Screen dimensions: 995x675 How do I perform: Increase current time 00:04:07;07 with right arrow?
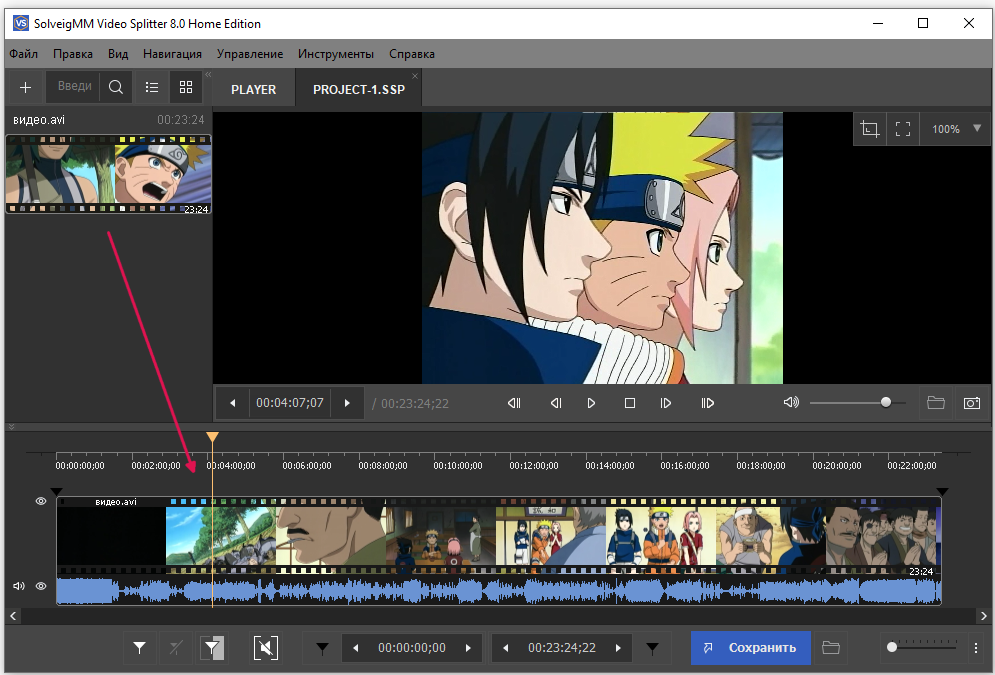tap(347, 403)
